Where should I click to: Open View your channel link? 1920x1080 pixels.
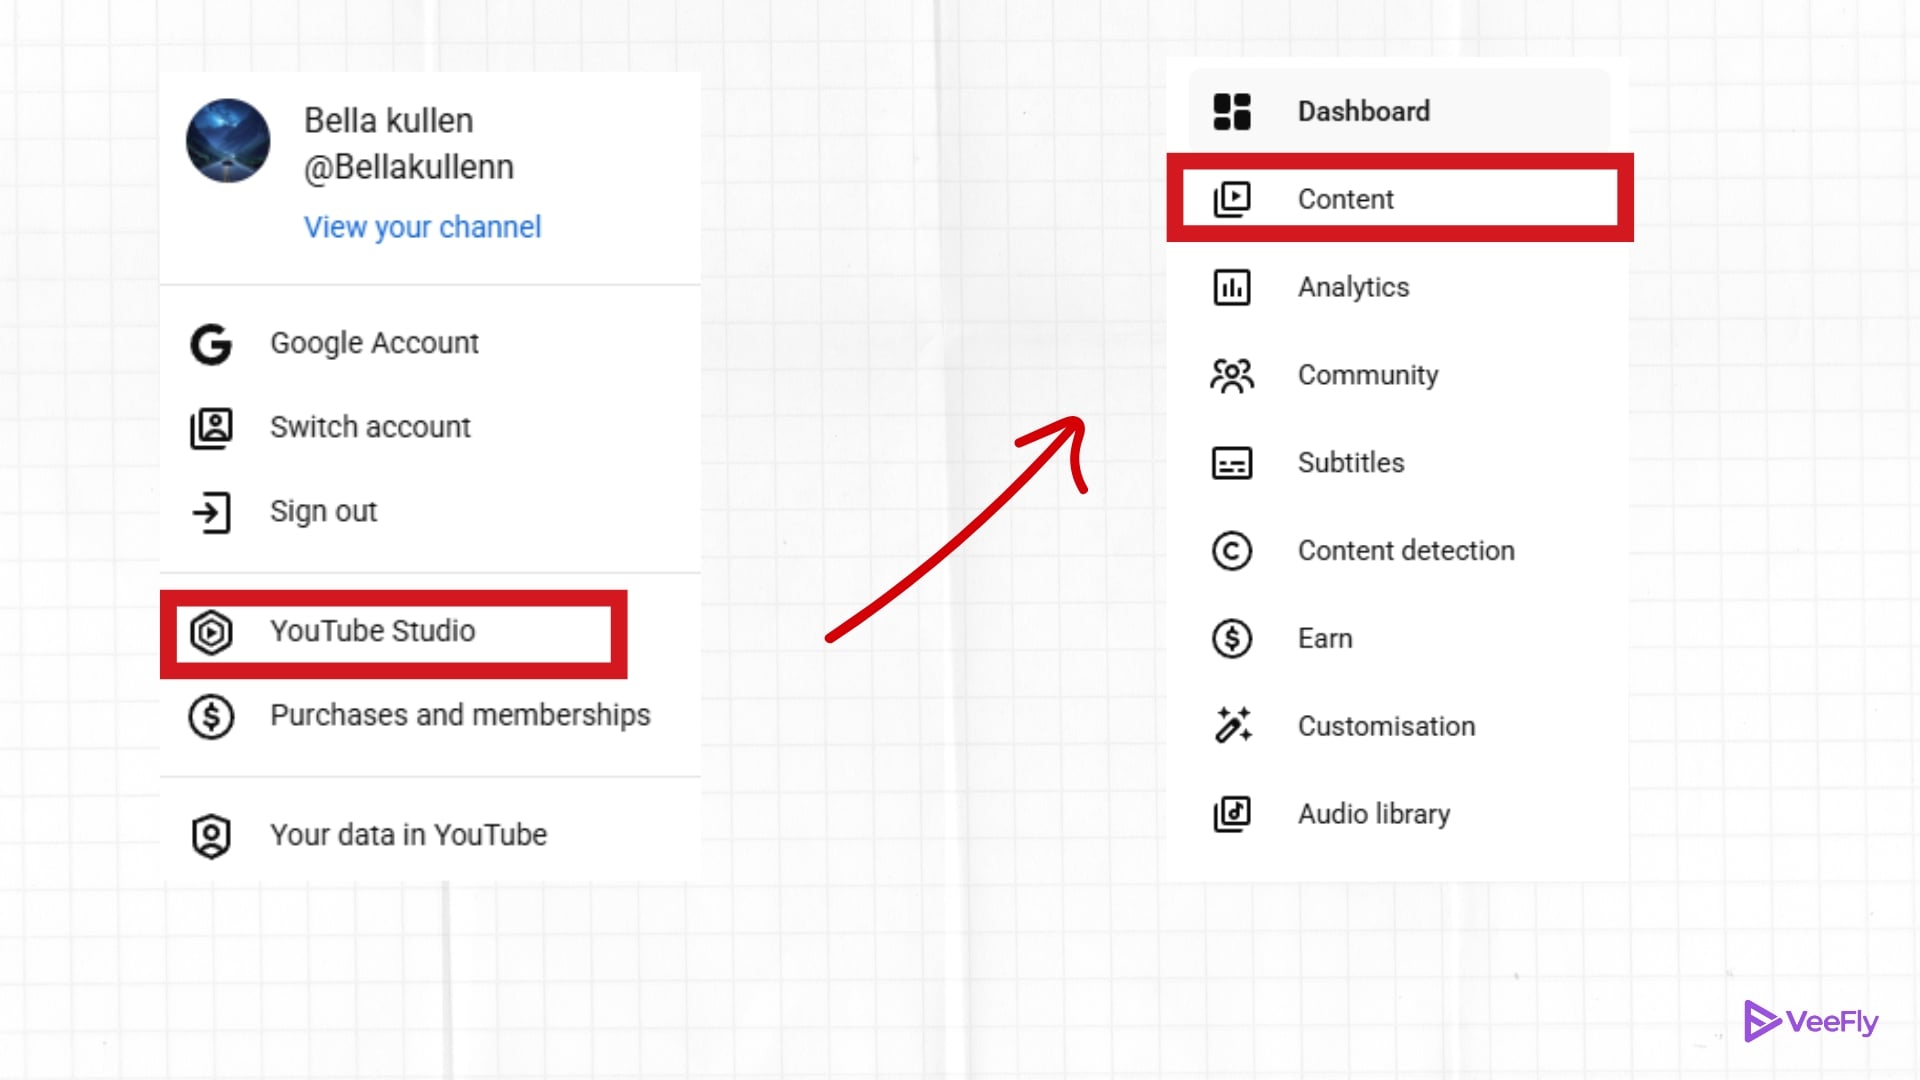pos(422,227)
